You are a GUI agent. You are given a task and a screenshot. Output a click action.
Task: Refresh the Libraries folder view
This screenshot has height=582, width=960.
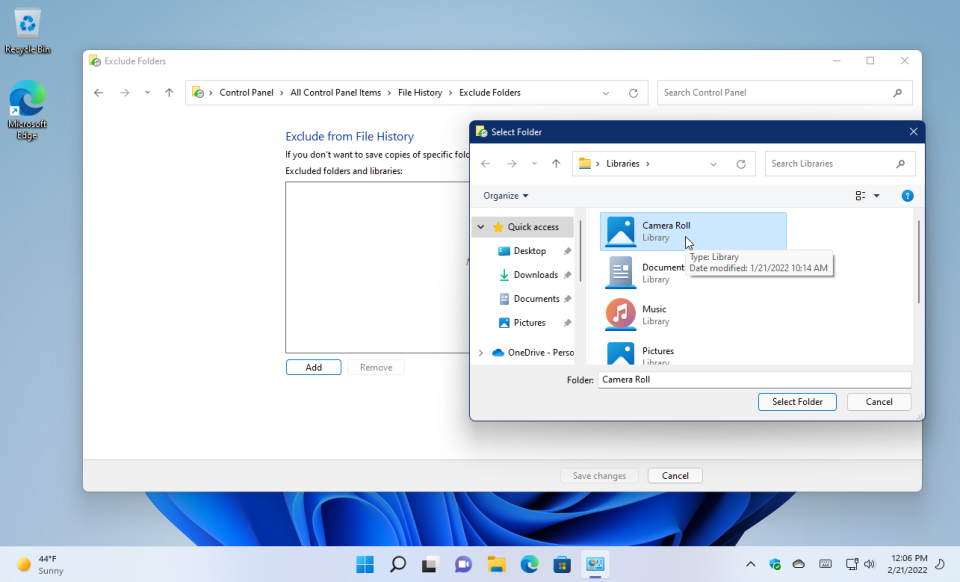click(x=737, y=163)
